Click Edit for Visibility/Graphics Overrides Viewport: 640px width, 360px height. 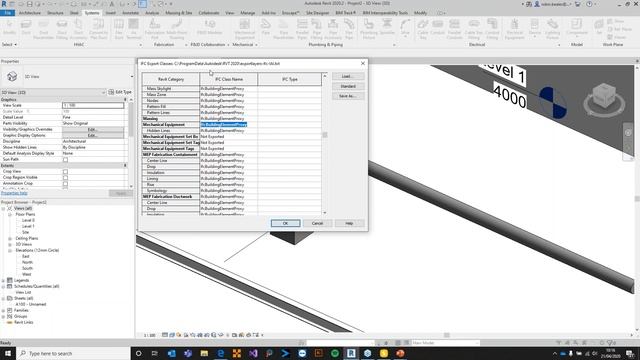click(x=93, y=129)
